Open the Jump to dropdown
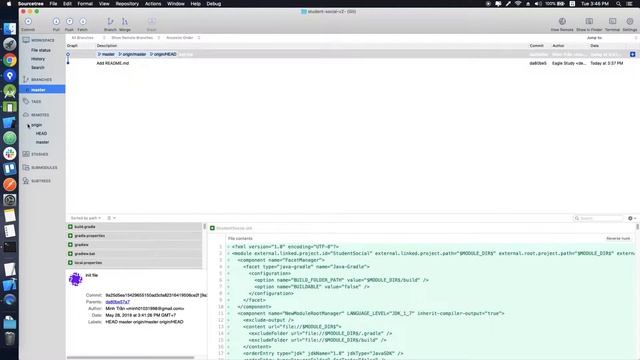 tap(611, 38)
